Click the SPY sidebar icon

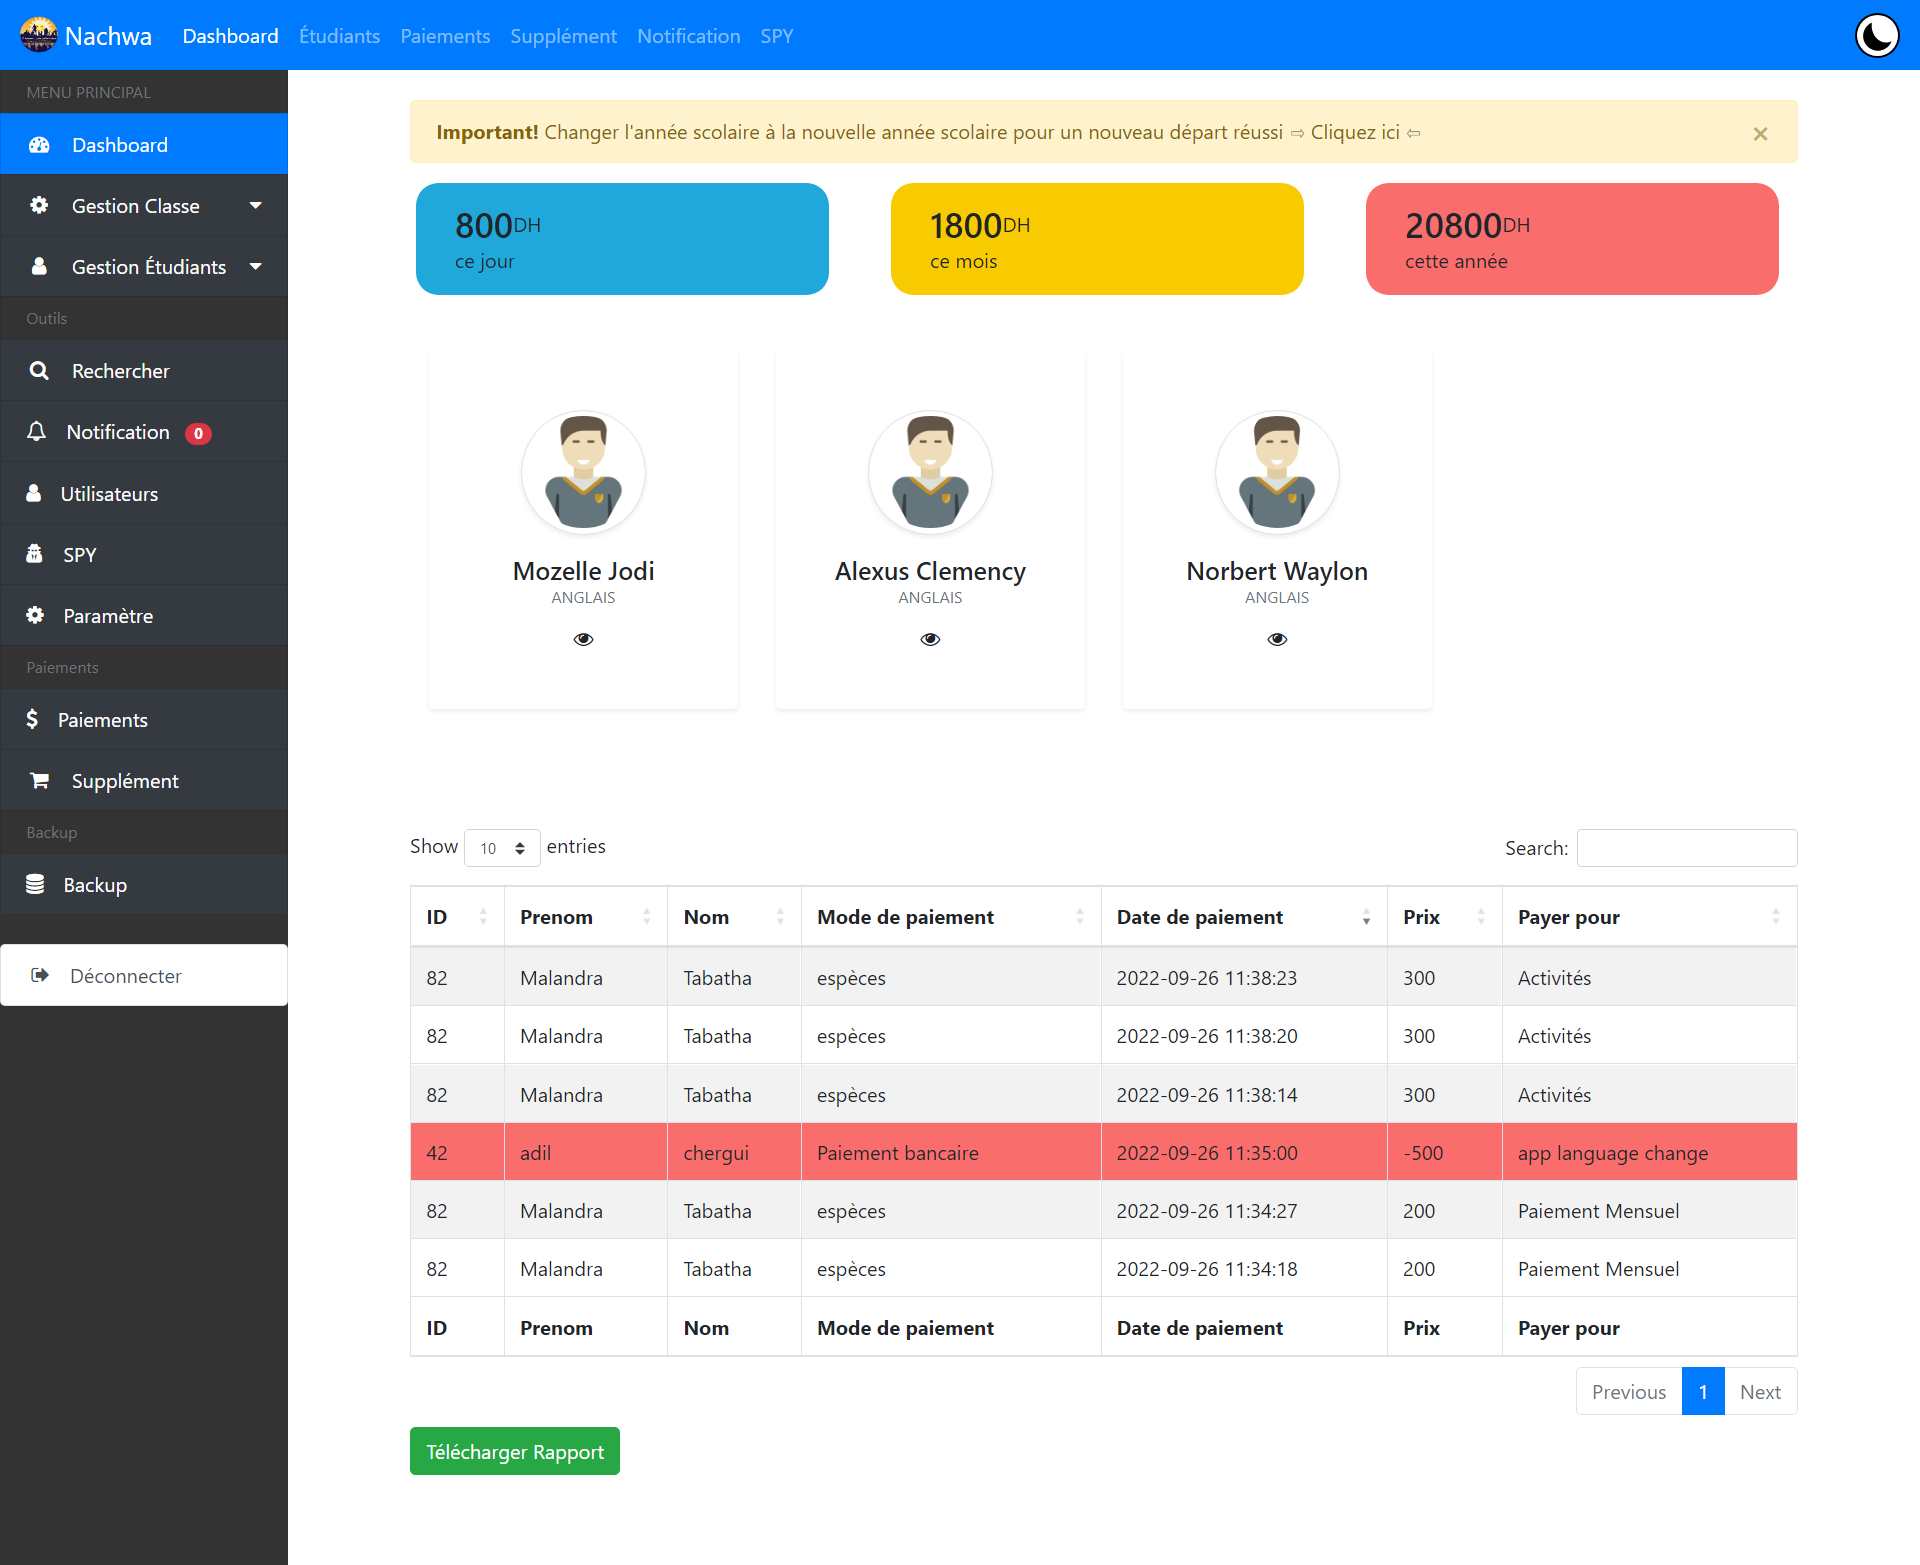click(x=35, y=554)
